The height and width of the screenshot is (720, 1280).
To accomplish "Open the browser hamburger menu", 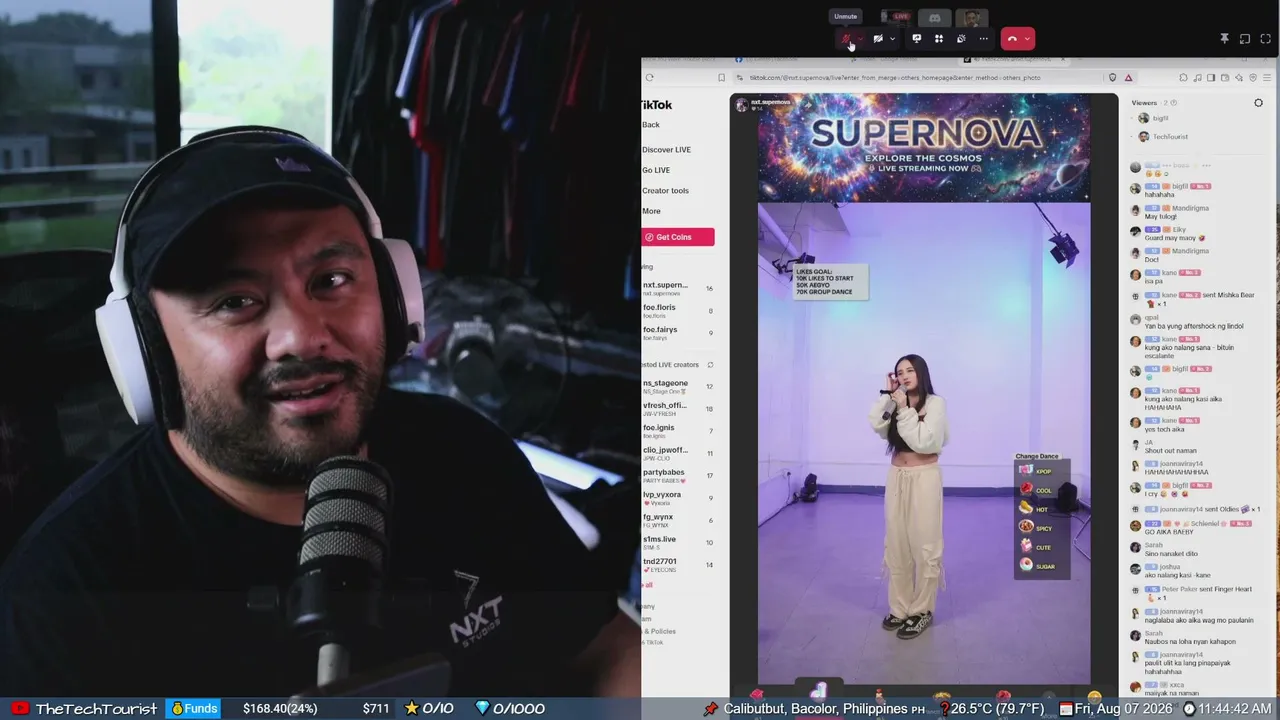I will pyautogui.click(x=1267, y=77).
